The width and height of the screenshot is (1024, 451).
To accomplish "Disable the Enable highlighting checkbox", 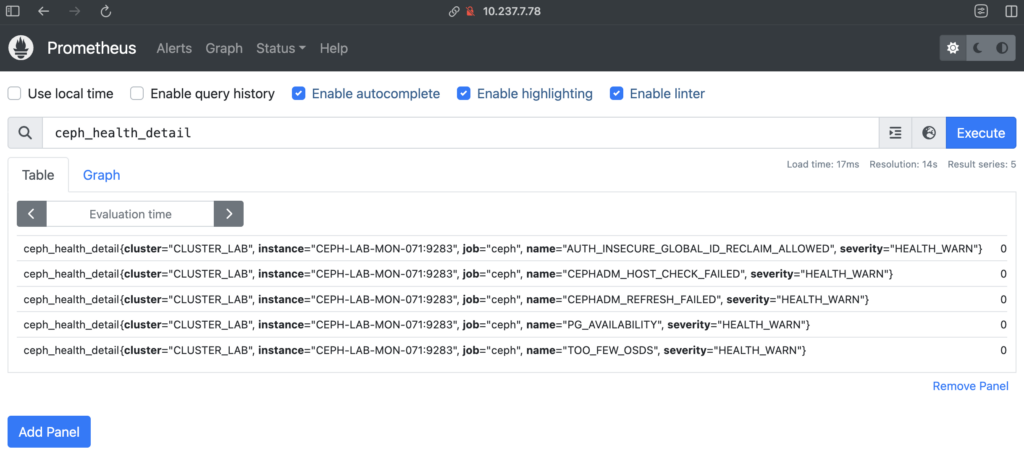I will [x=464, y=93].
